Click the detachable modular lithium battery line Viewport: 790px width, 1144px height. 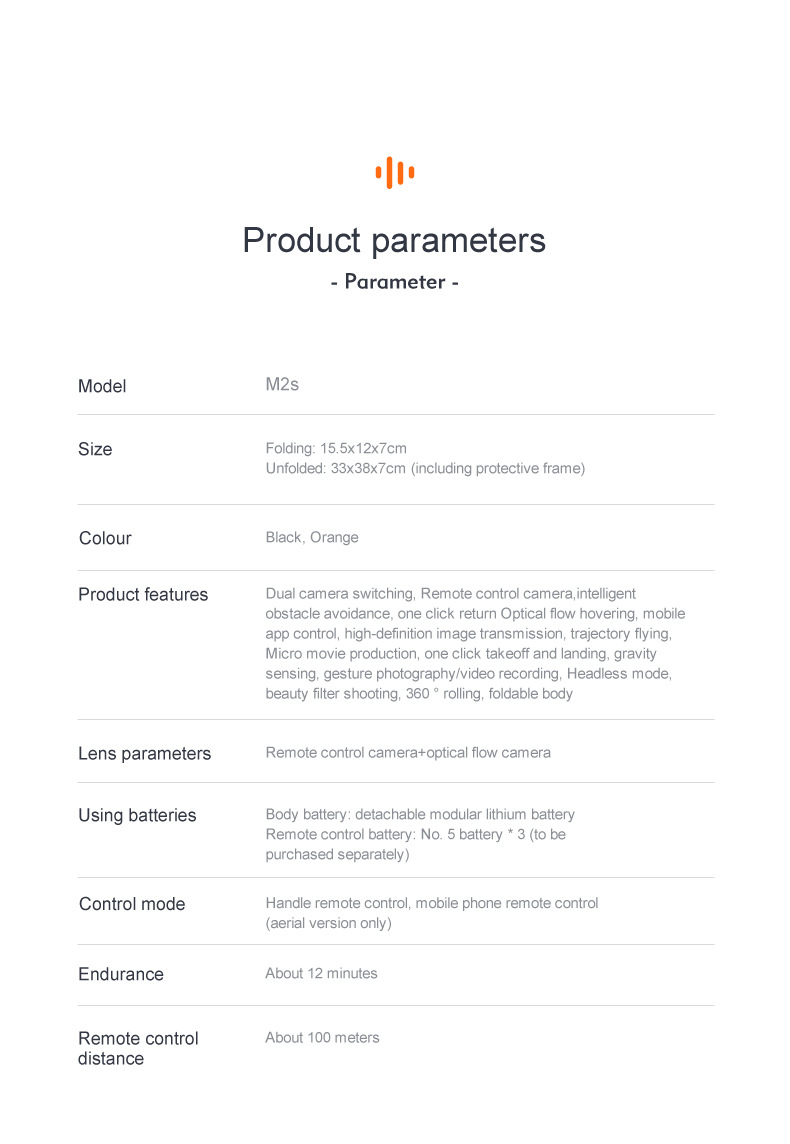point(420,814)
